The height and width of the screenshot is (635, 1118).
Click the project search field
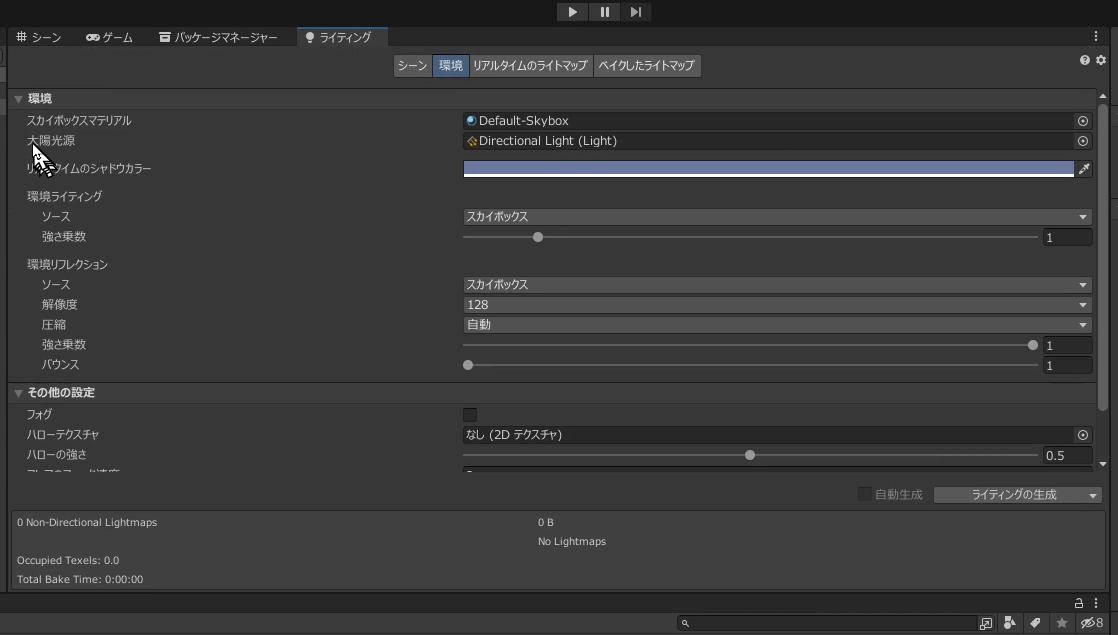[827, 624]
